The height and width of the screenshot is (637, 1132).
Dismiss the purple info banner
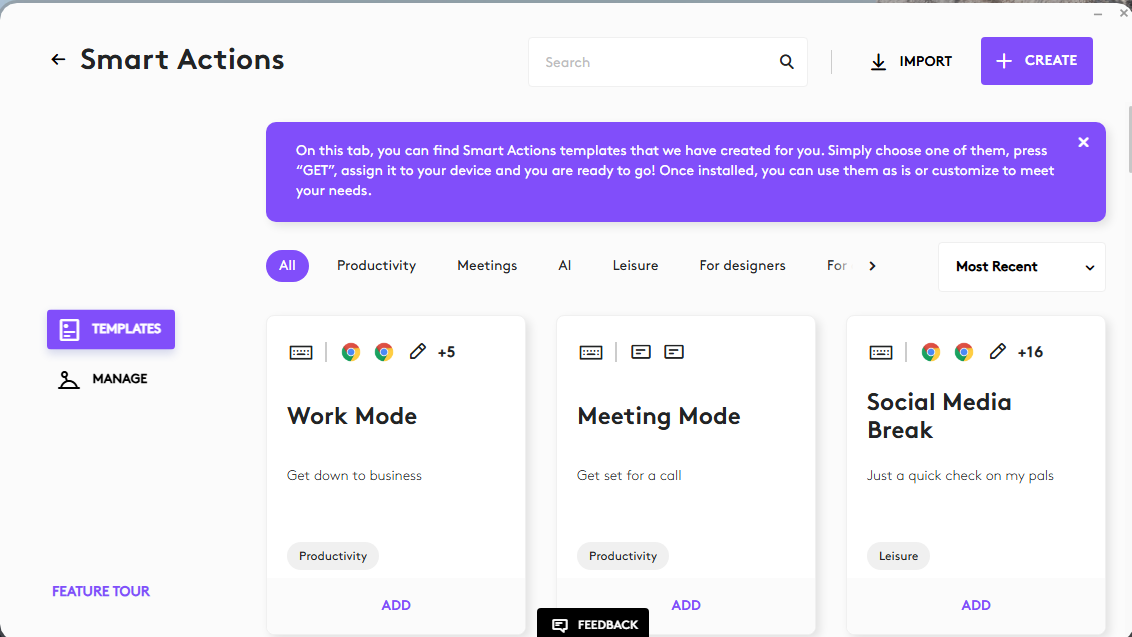click(x=1083, y=142)
